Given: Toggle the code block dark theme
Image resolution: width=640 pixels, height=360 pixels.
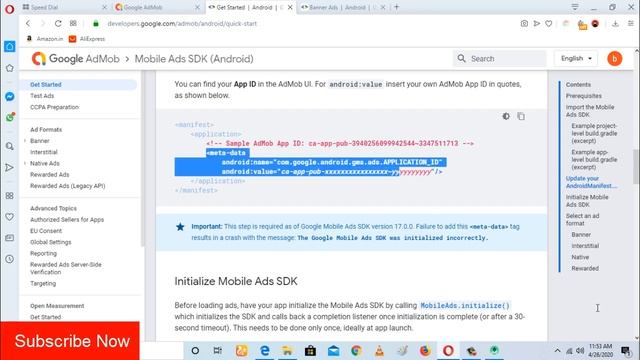Looking at the screenshot, I should (x=506, y=116).
